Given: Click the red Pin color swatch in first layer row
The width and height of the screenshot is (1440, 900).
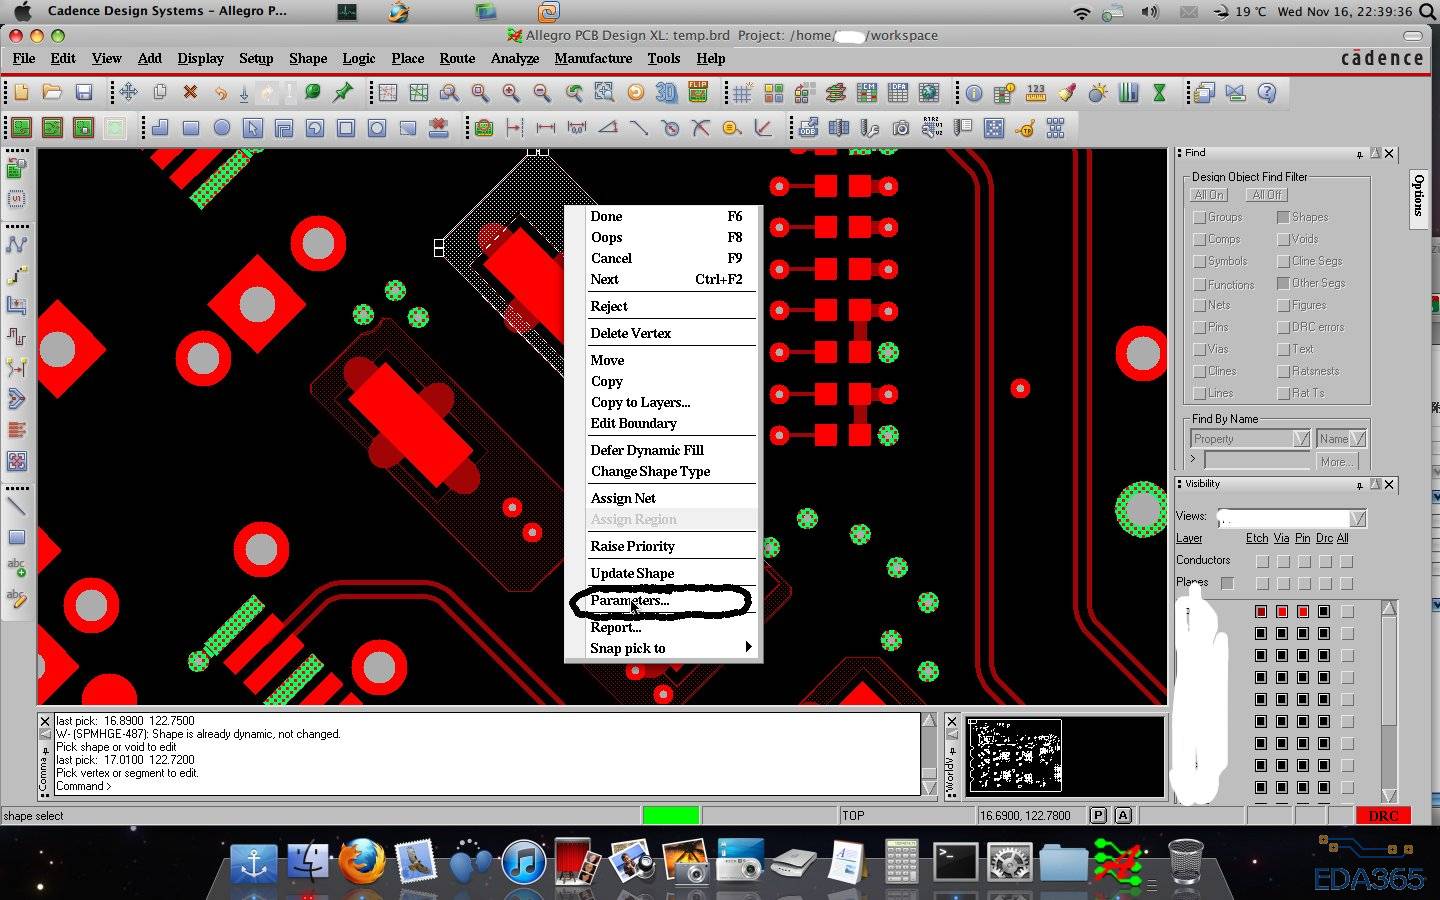Looking at the screenshot, I should click(x=1303, y=611).
